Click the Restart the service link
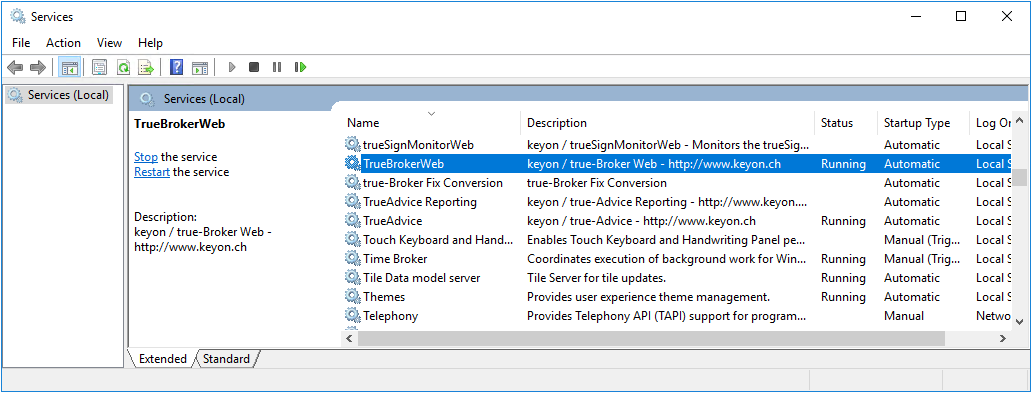This screenshot has height=393, width=1032. pyautogui.click(x=152, y=172)
